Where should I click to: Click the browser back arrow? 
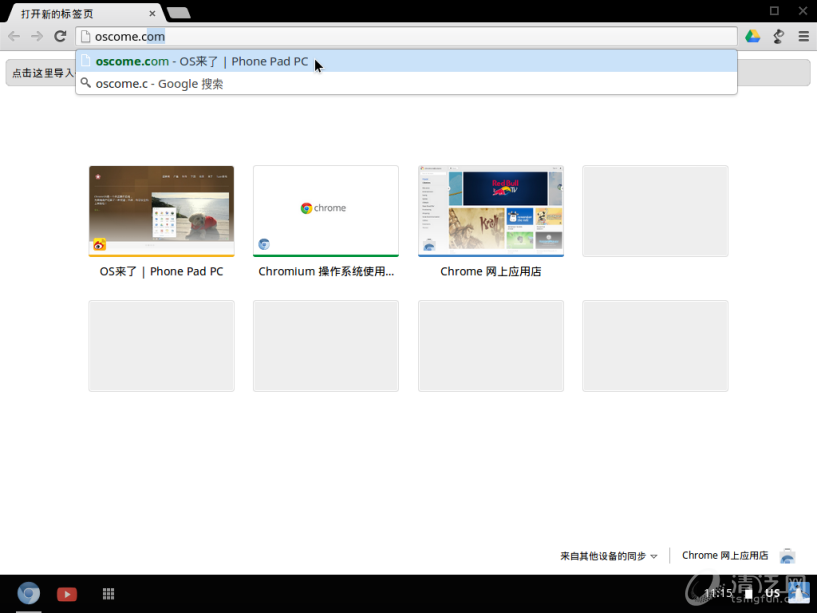point(14,37)
